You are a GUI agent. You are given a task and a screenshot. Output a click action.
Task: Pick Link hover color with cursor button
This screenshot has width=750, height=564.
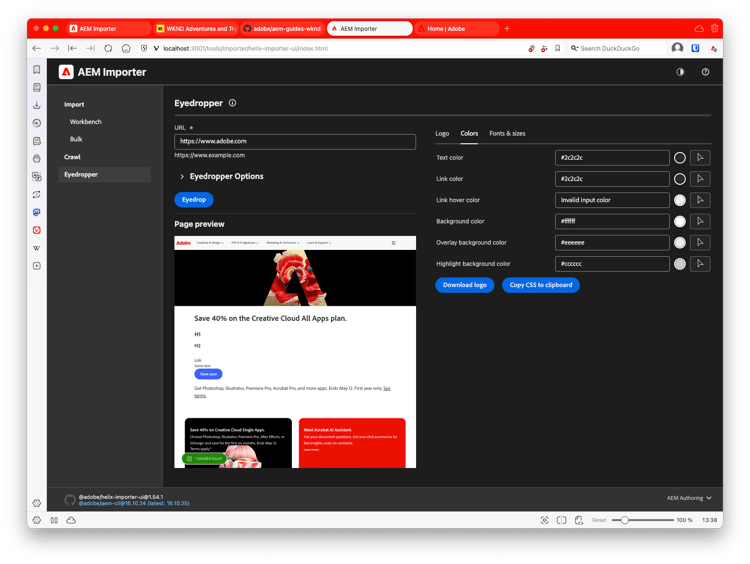[x=700, y=200]
